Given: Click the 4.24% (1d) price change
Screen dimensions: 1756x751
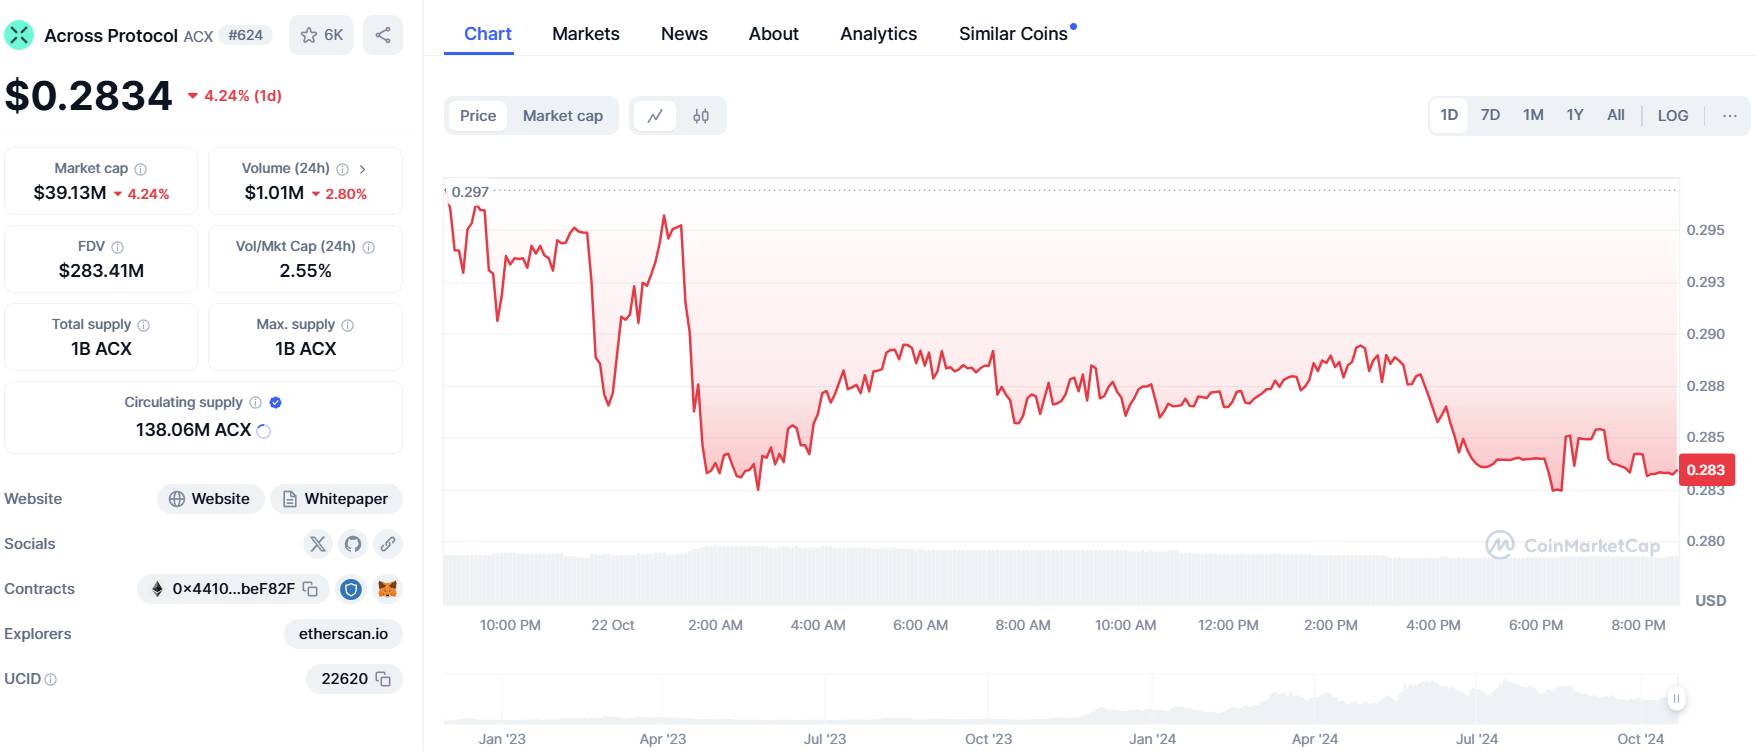Looking at the screenshot, I should [x=235, y=96].
